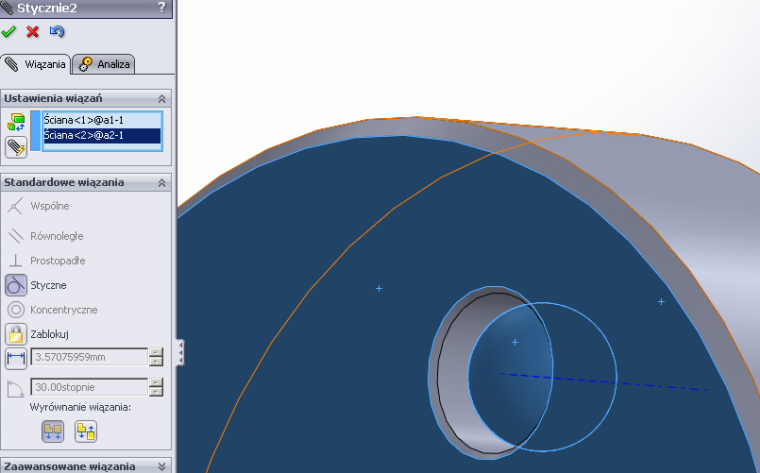
Task: Click the Wyrównanie wiązania label
Action: tap(80, 407)
